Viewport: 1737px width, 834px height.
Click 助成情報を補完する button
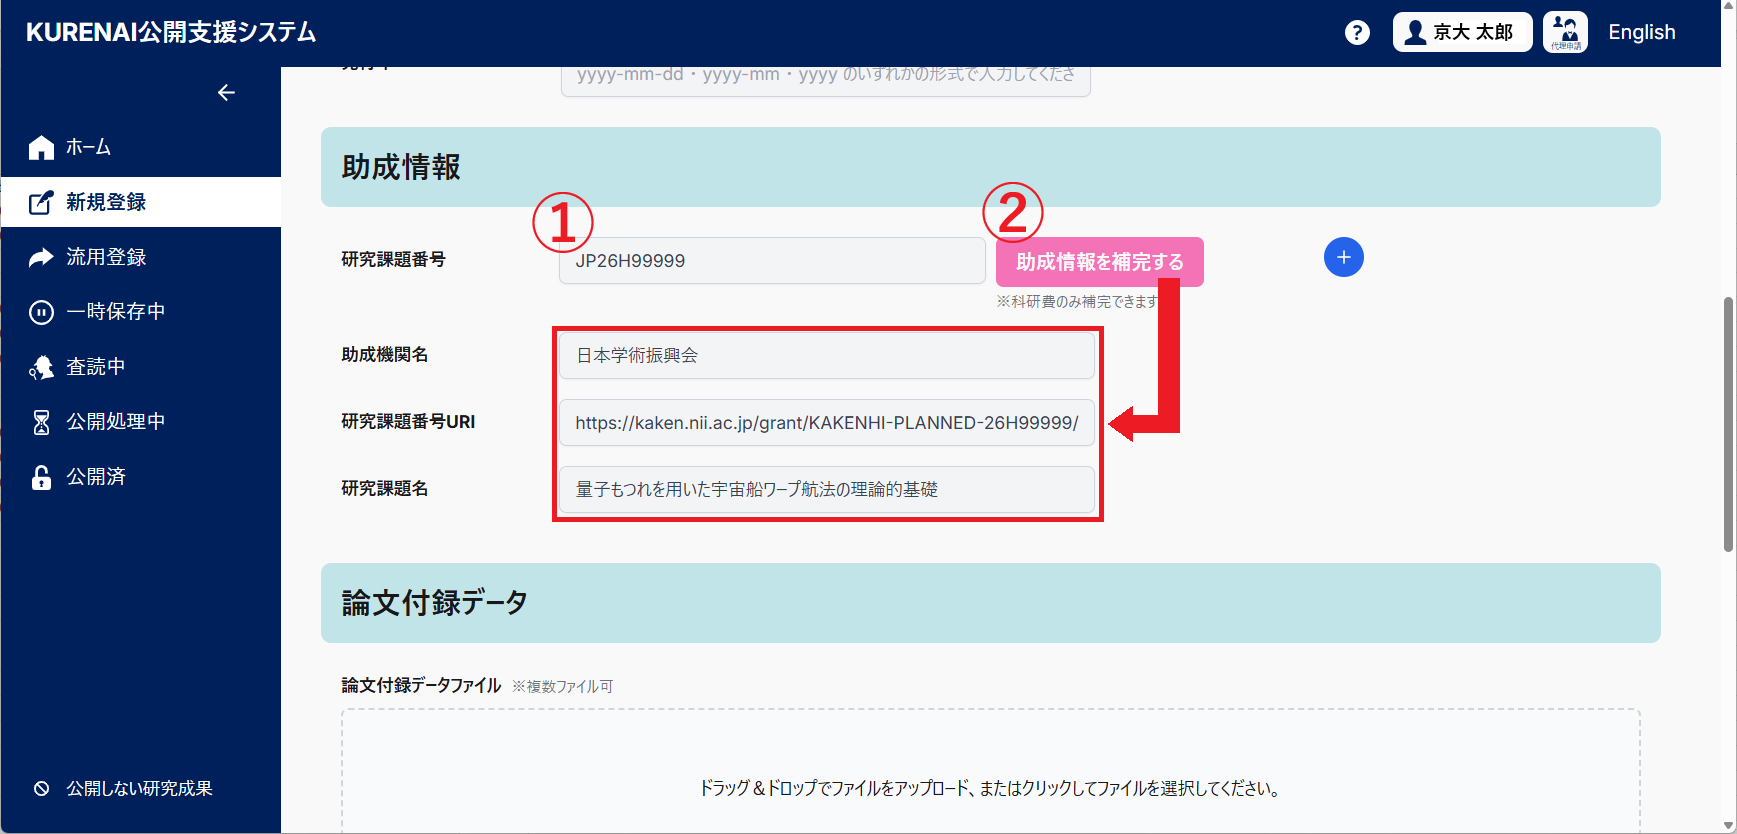coord(1100,262)
